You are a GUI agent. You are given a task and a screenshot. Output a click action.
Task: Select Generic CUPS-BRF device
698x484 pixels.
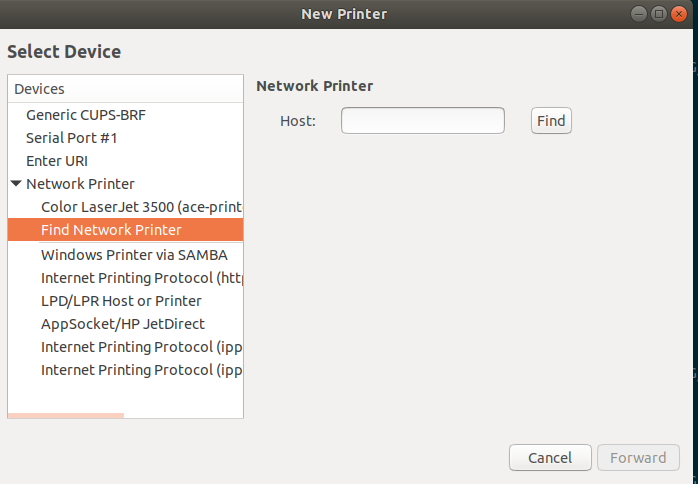point(85,115)
